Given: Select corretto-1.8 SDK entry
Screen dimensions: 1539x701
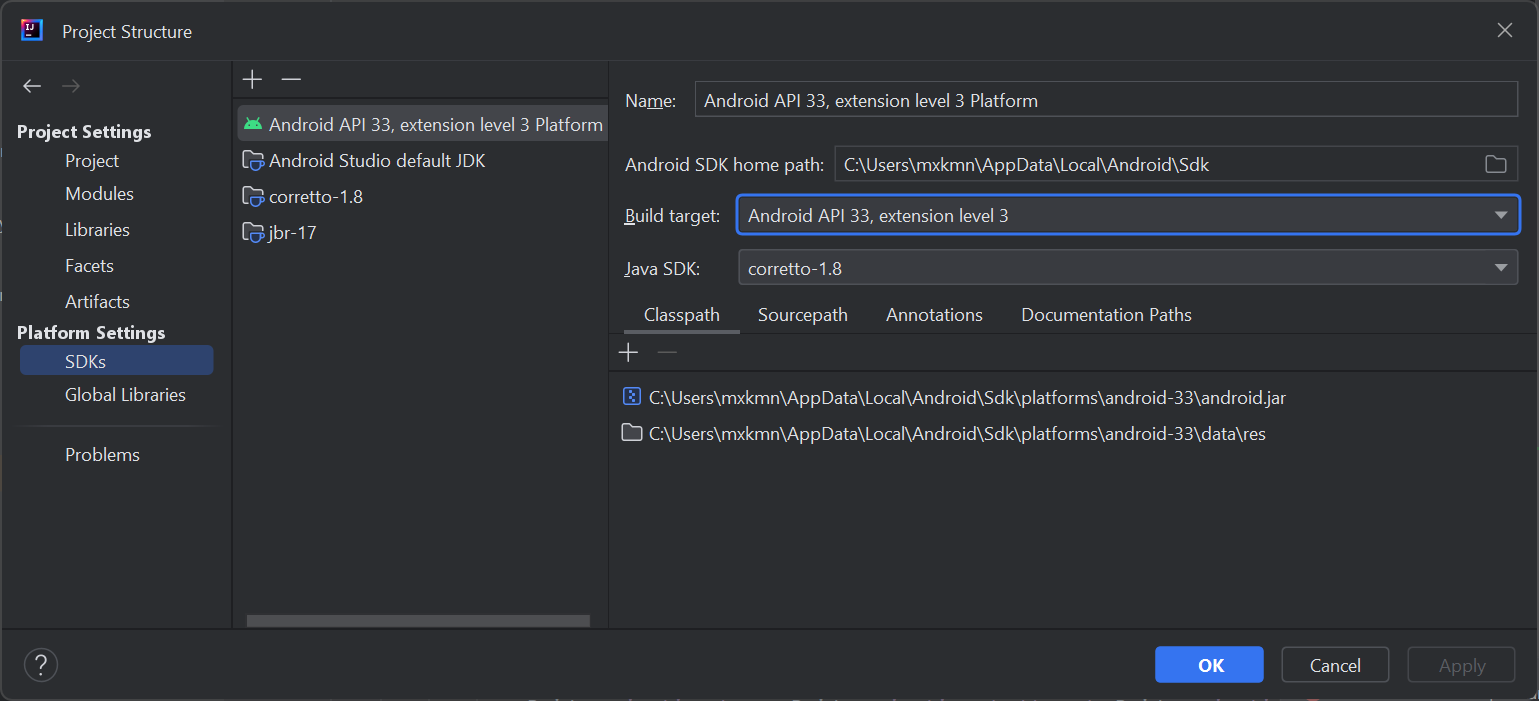Looking at the screenshot, I should 422,196.
